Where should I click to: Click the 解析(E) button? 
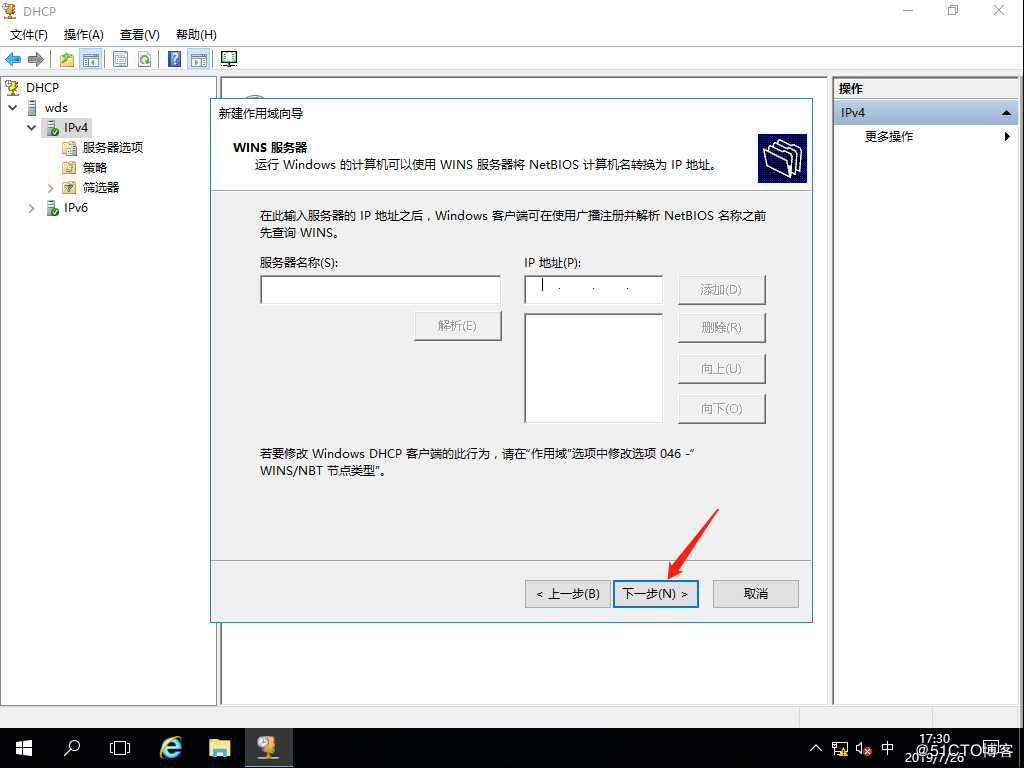pyautogui.click(x=457, y=325)
